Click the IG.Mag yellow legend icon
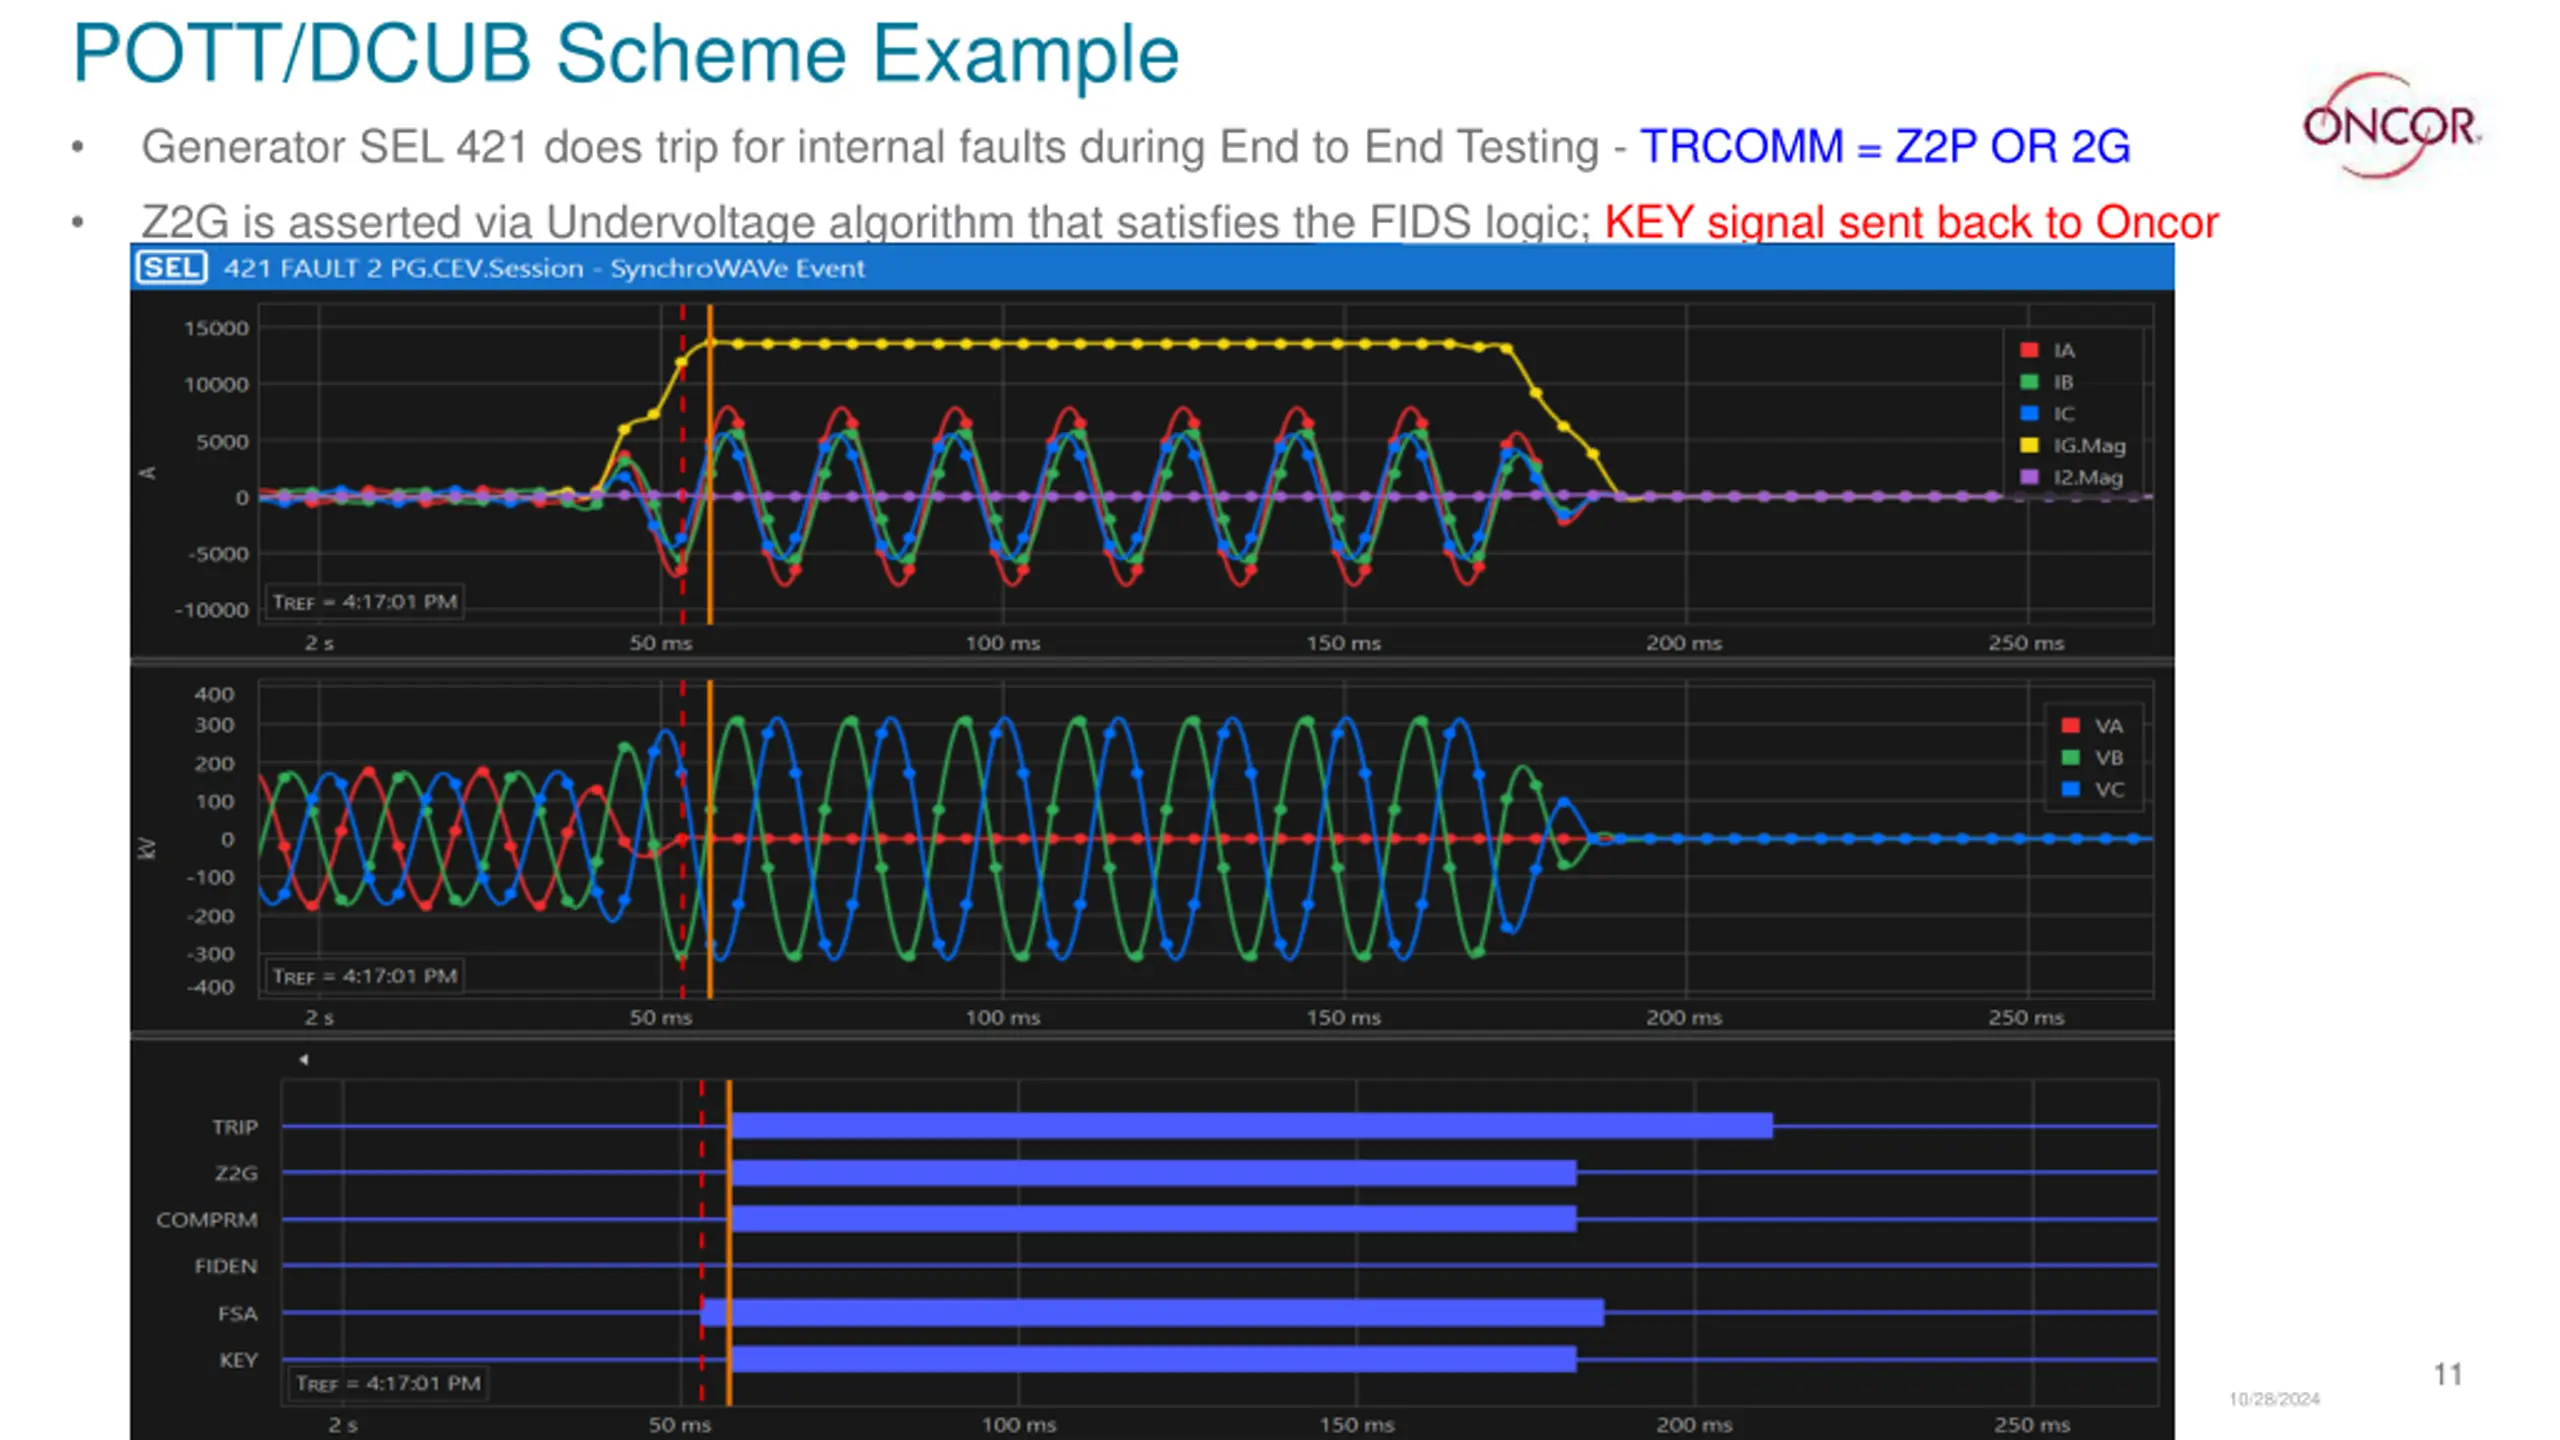The height and width of the screenshot is (1440, 2560). [2029, 446]
